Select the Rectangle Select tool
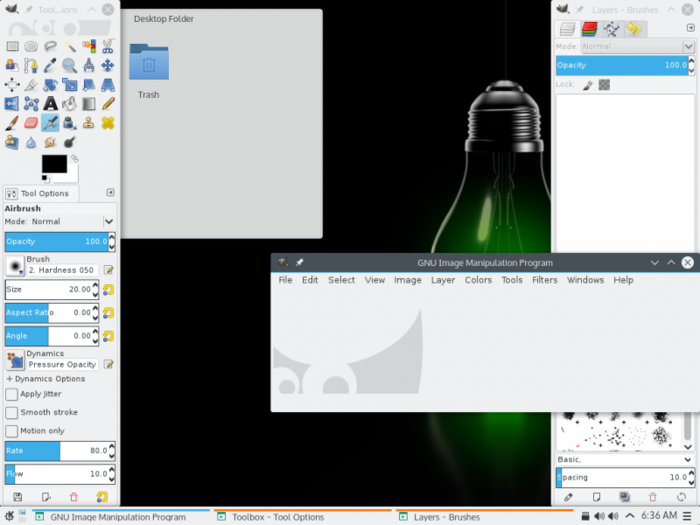Screen dimensions: 700x525 coord(12,46)
